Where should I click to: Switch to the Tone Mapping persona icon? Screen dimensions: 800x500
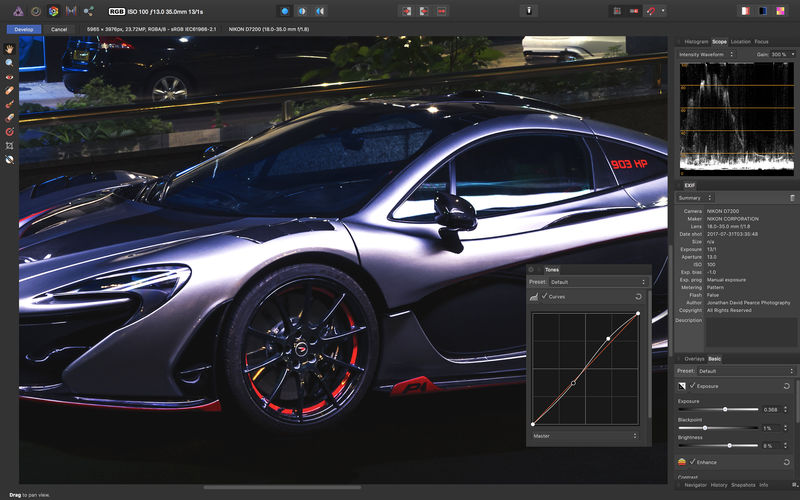click(71, 11)
